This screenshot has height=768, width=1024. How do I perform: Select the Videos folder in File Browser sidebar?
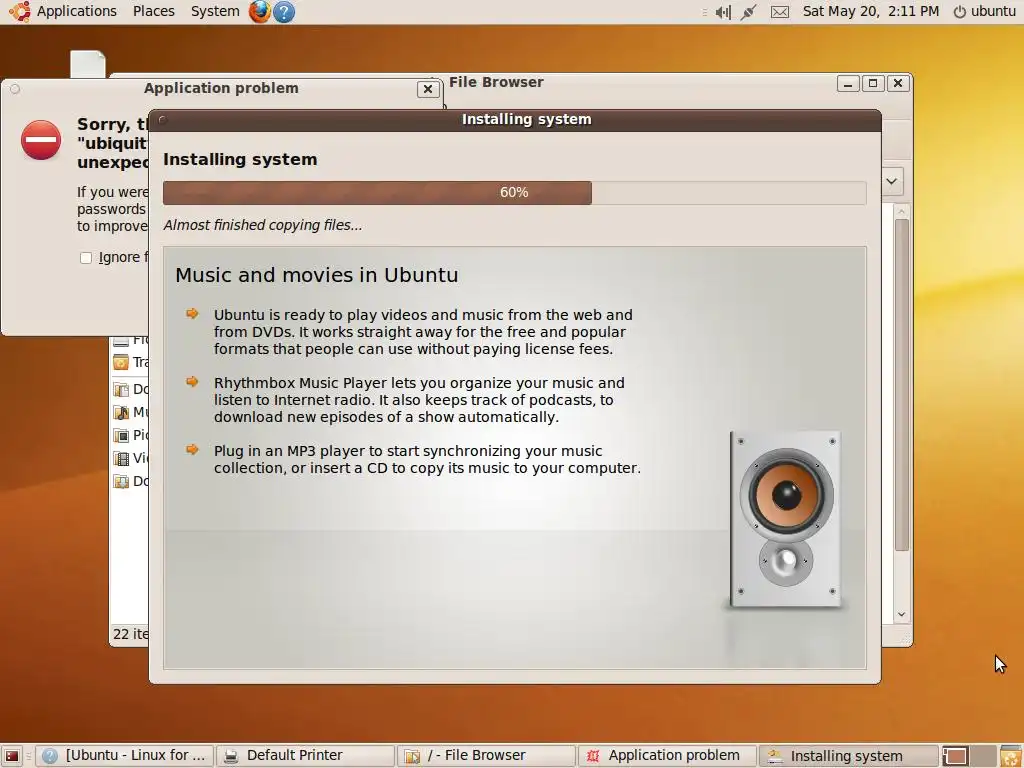pos(131,458)
